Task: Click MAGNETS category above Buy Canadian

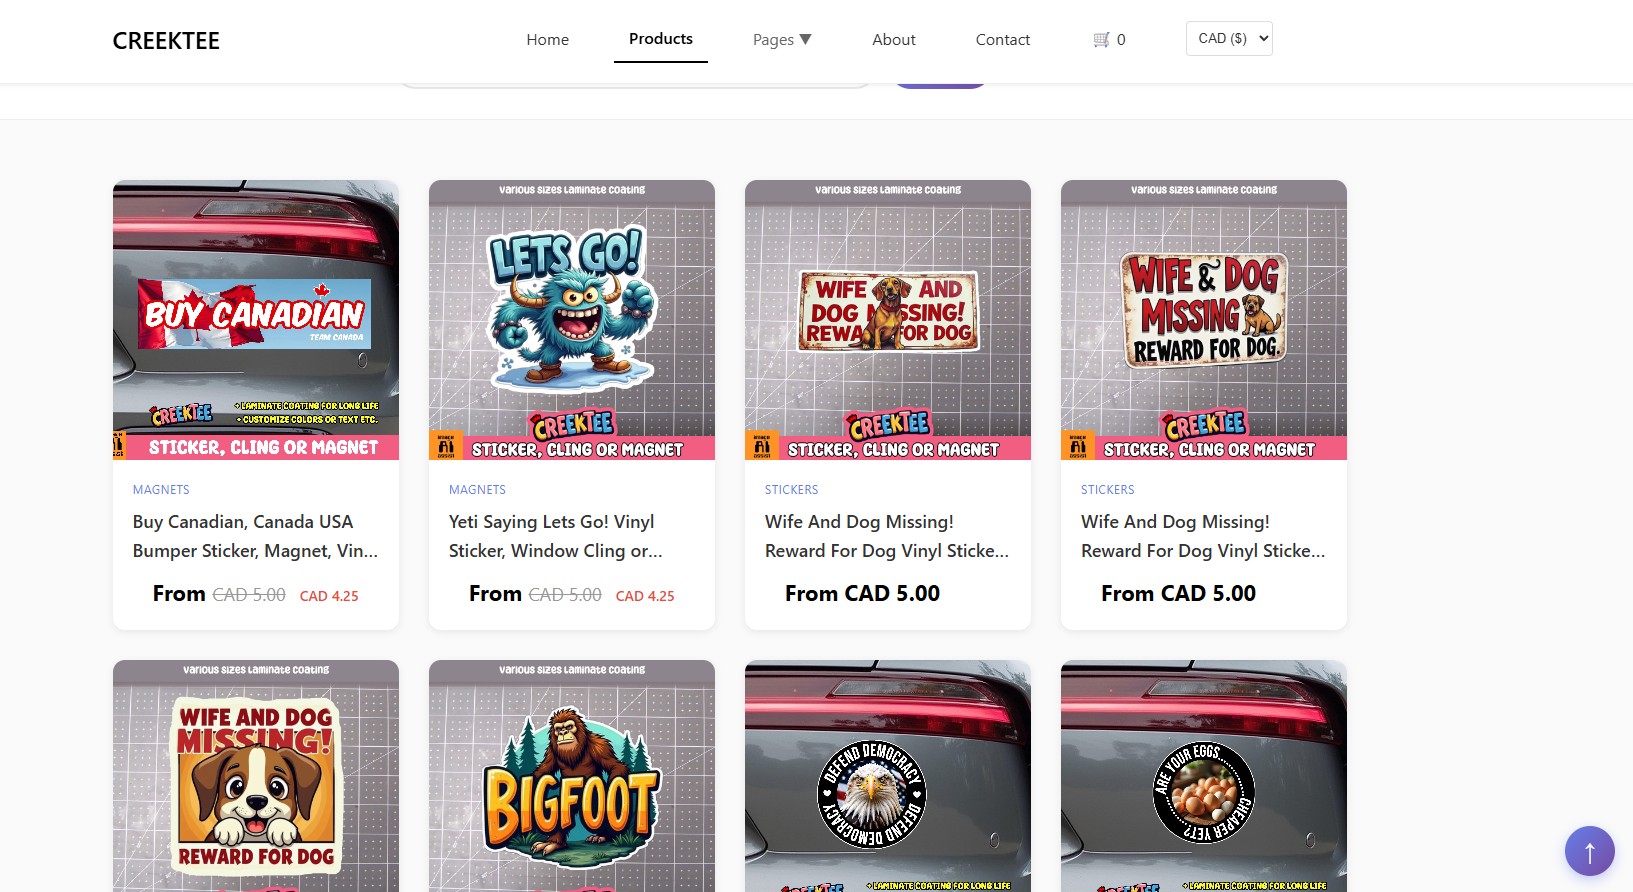Action: (x=161, y=490)
